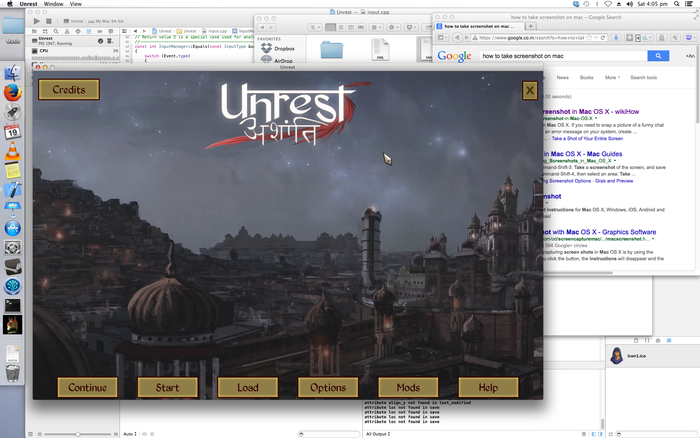This screenshot has height=438, width=700.
Task: Click the Continue button in the game menu
Action: click(88, 388)
